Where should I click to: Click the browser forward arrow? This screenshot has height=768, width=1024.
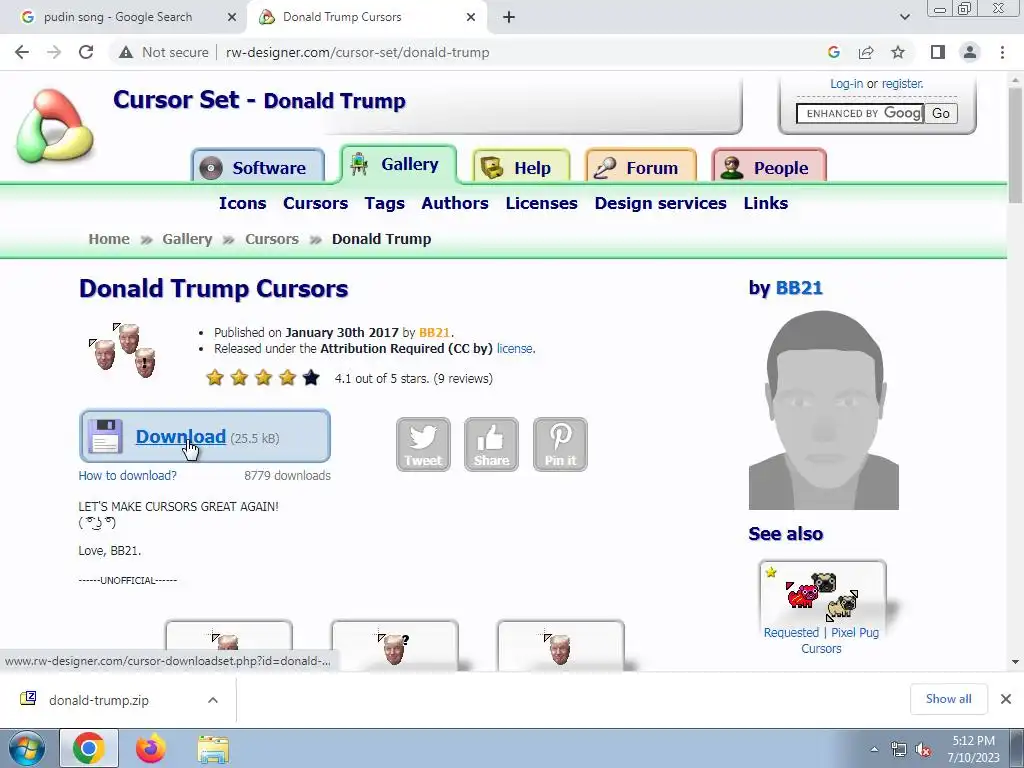(x=54, y=52)
